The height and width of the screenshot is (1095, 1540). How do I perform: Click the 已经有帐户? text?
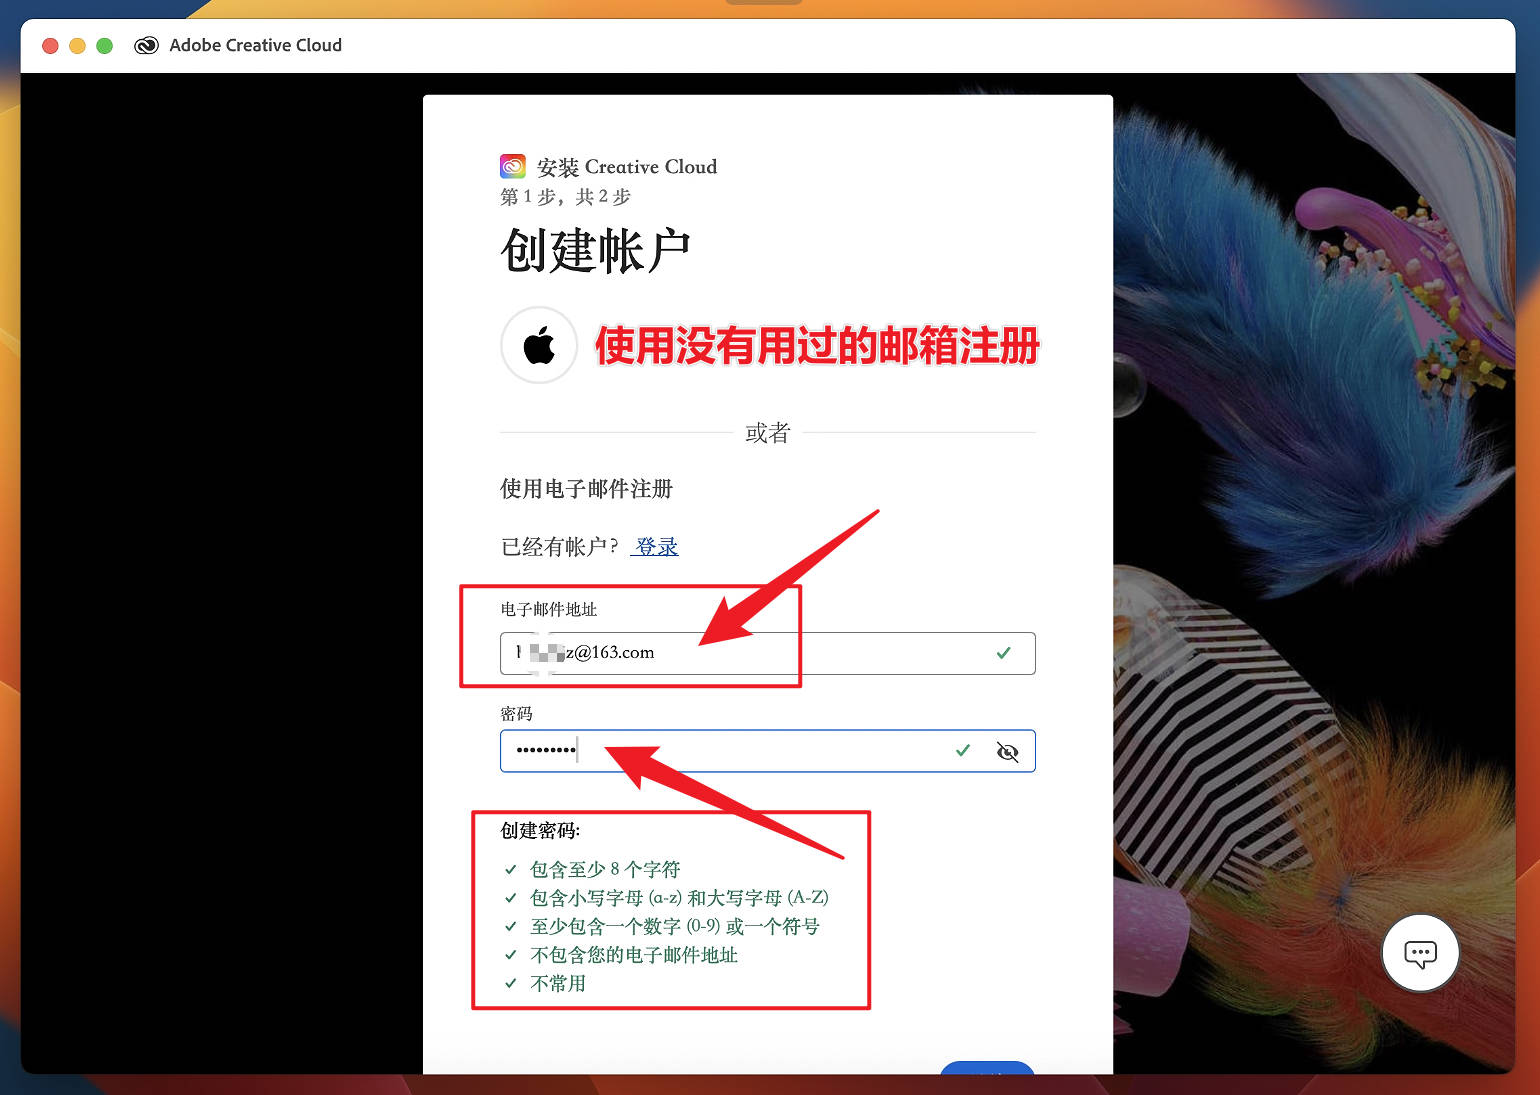point(560,547)
